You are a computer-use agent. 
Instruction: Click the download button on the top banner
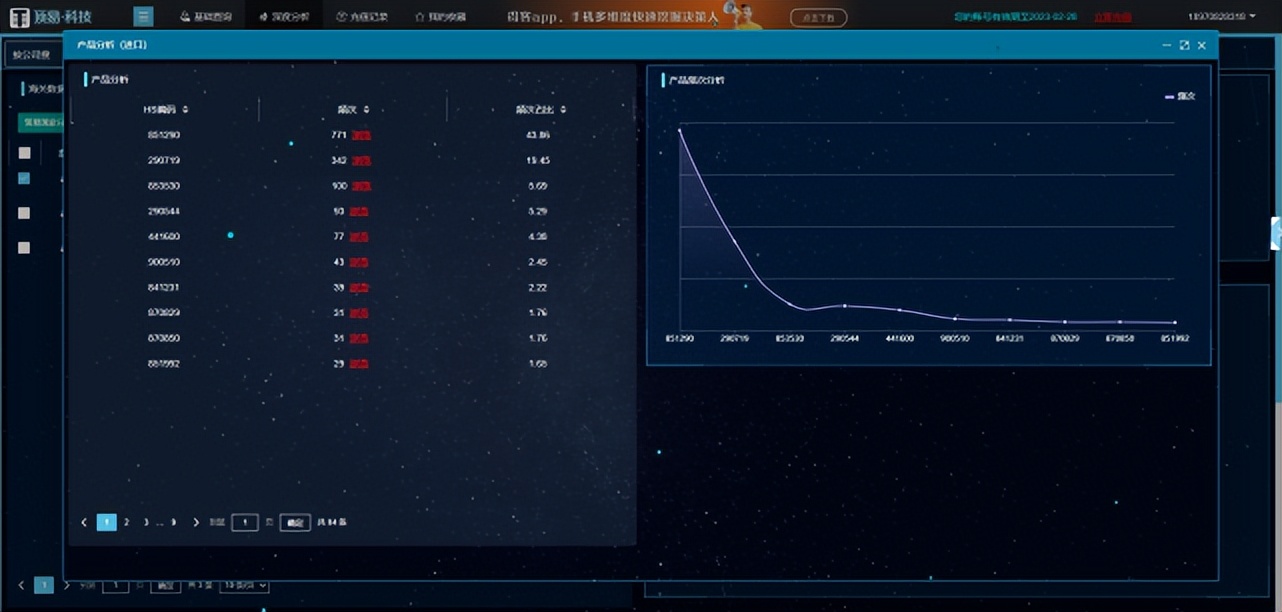click(x=818, y=18)
